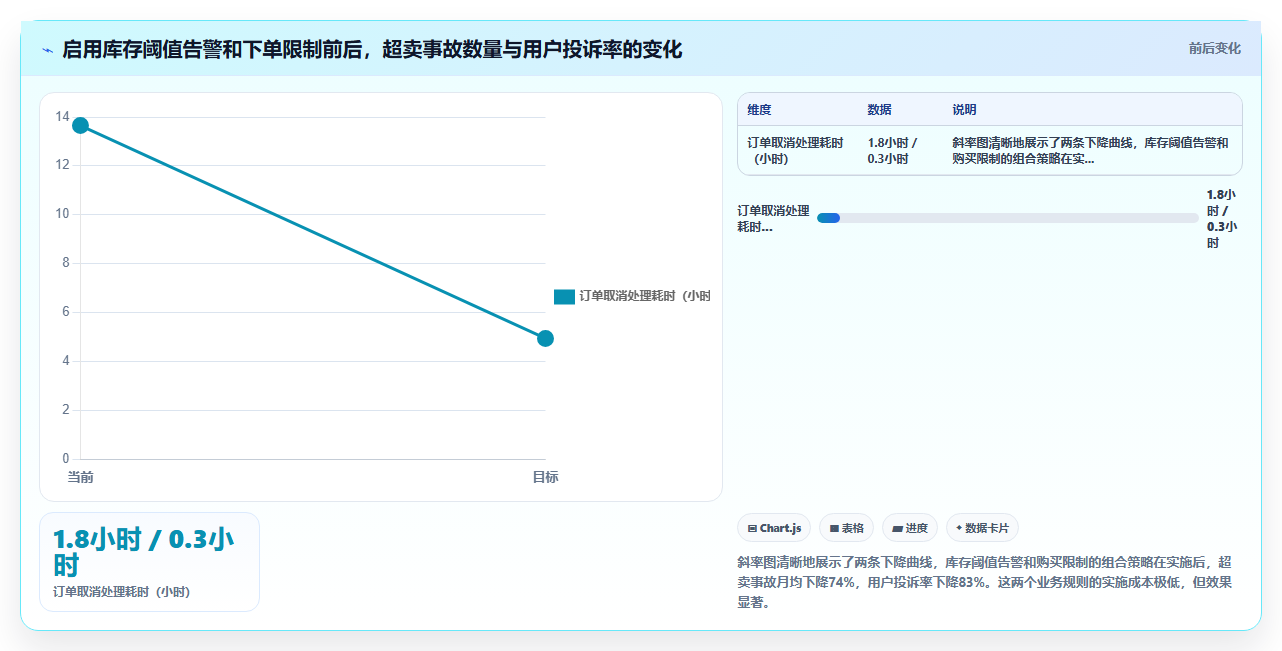Click the page title 启用库存阈值告警和下单限制前后

coord(372,49)
